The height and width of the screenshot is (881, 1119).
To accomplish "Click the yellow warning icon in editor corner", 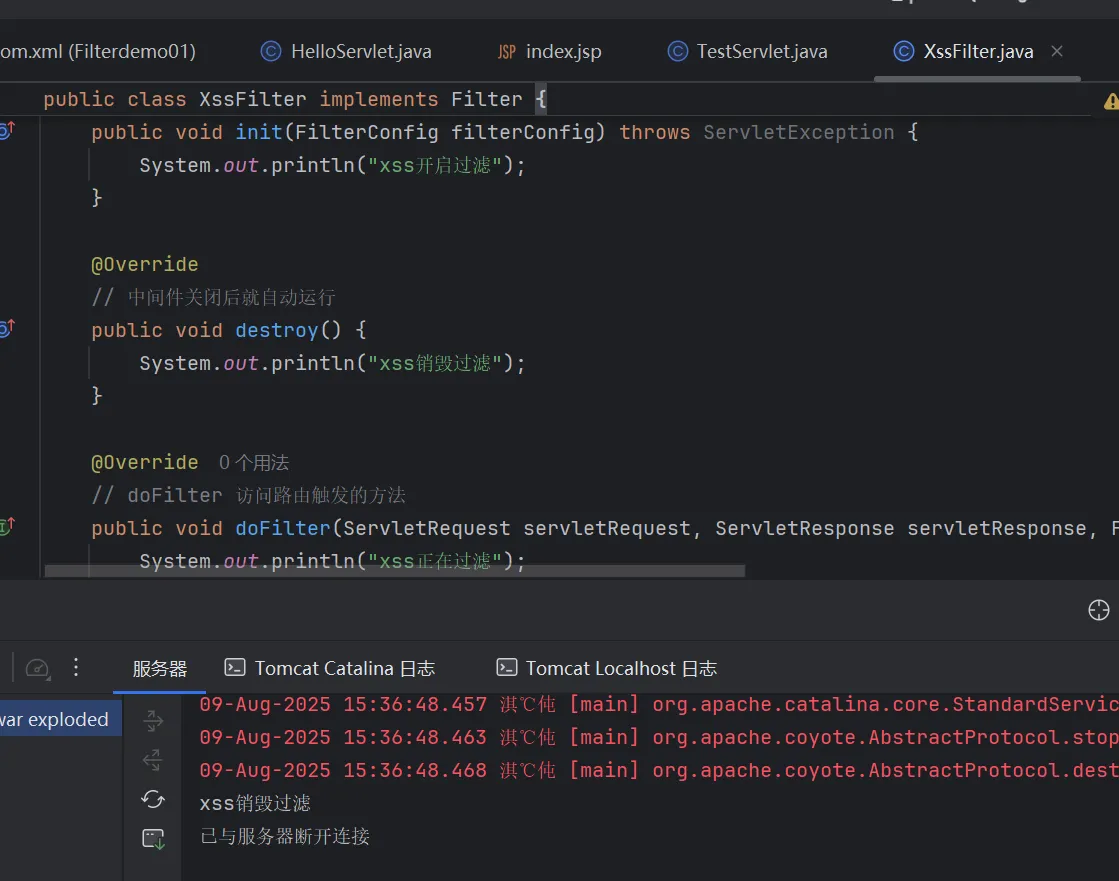I will 1110,101.
